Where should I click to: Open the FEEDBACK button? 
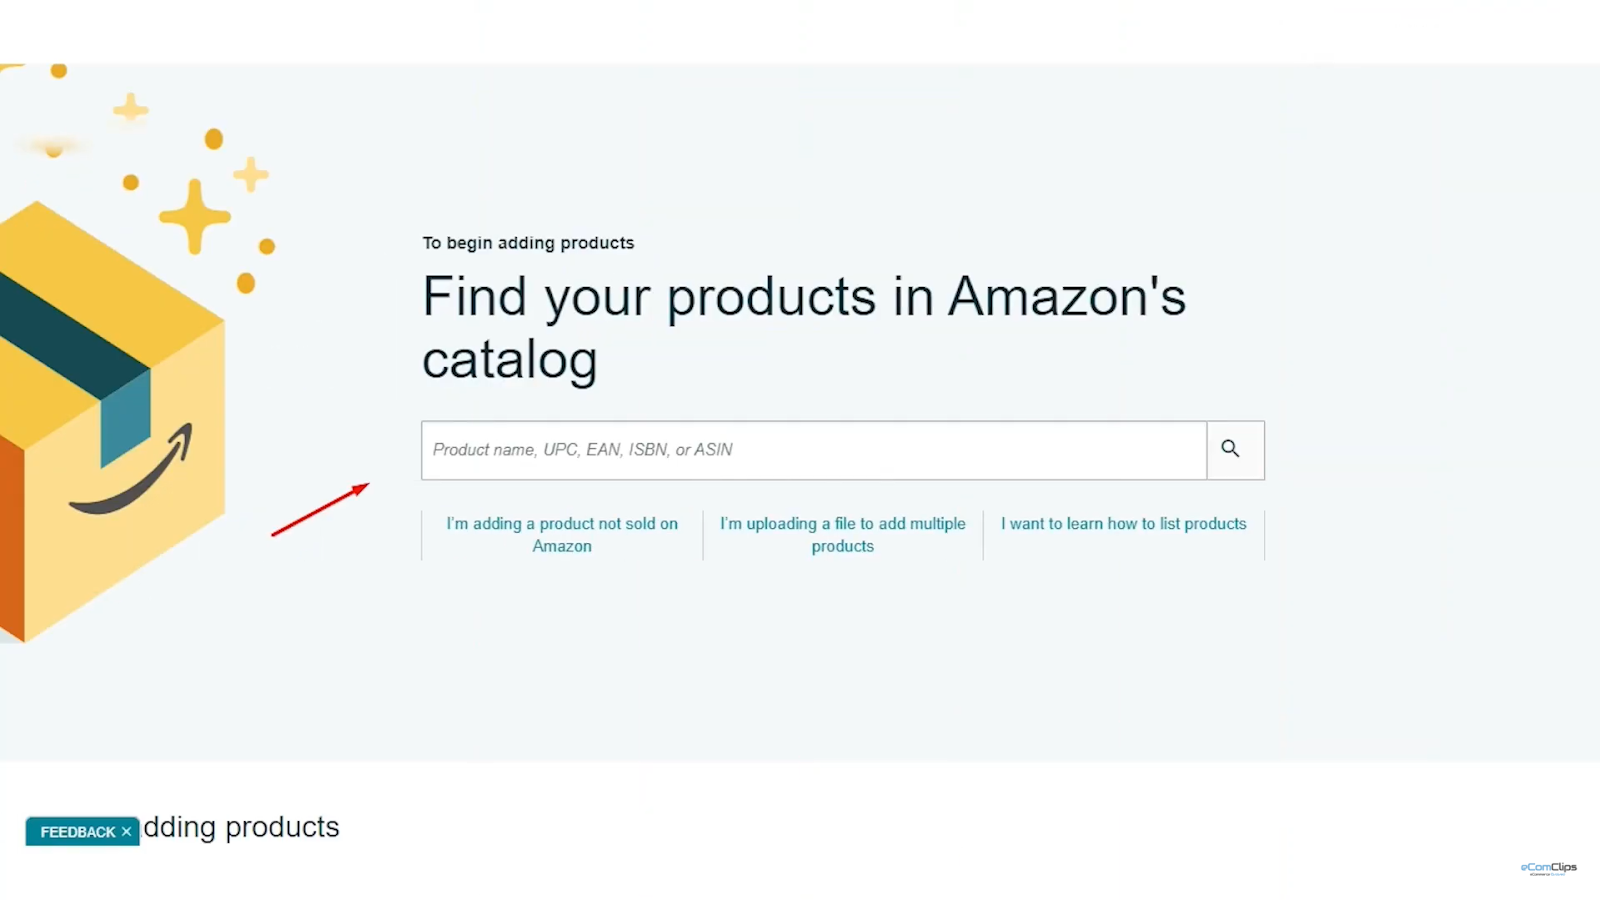pos(78,832)
